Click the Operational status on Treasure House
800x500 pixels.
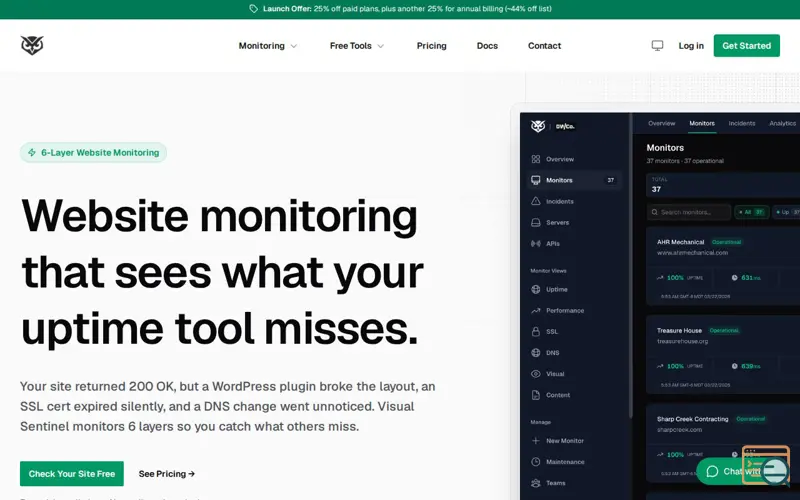[724, 330]
